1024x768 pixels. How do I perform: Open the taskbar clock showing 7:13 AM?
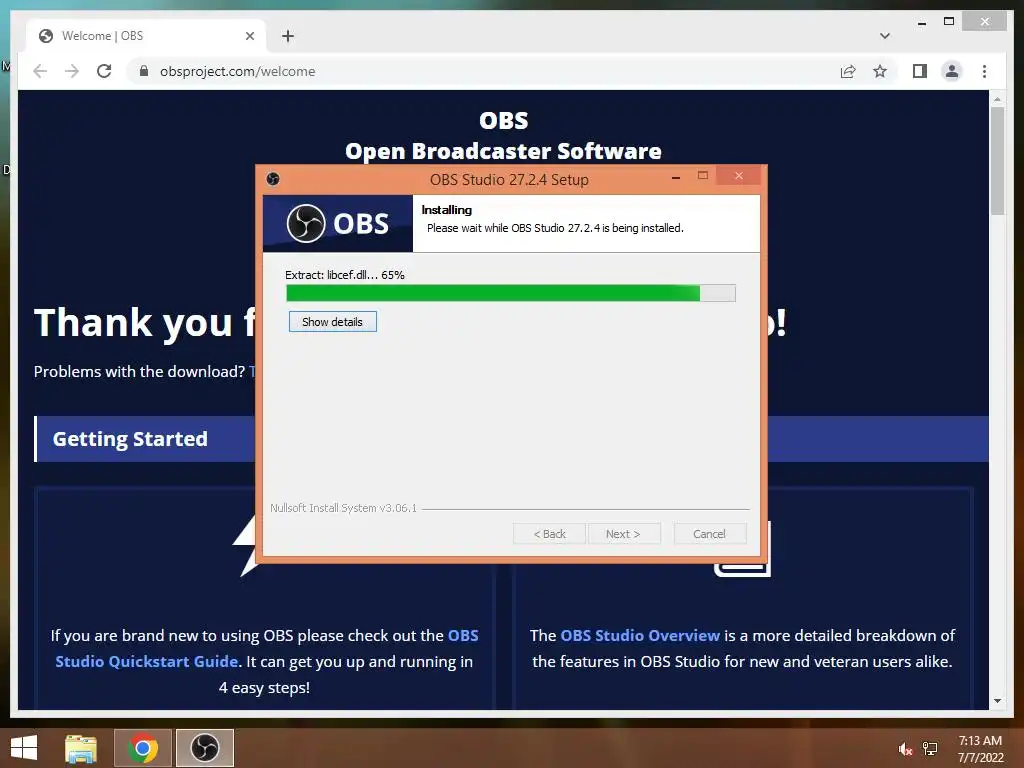pyautogui.click(x=980, y=749)
